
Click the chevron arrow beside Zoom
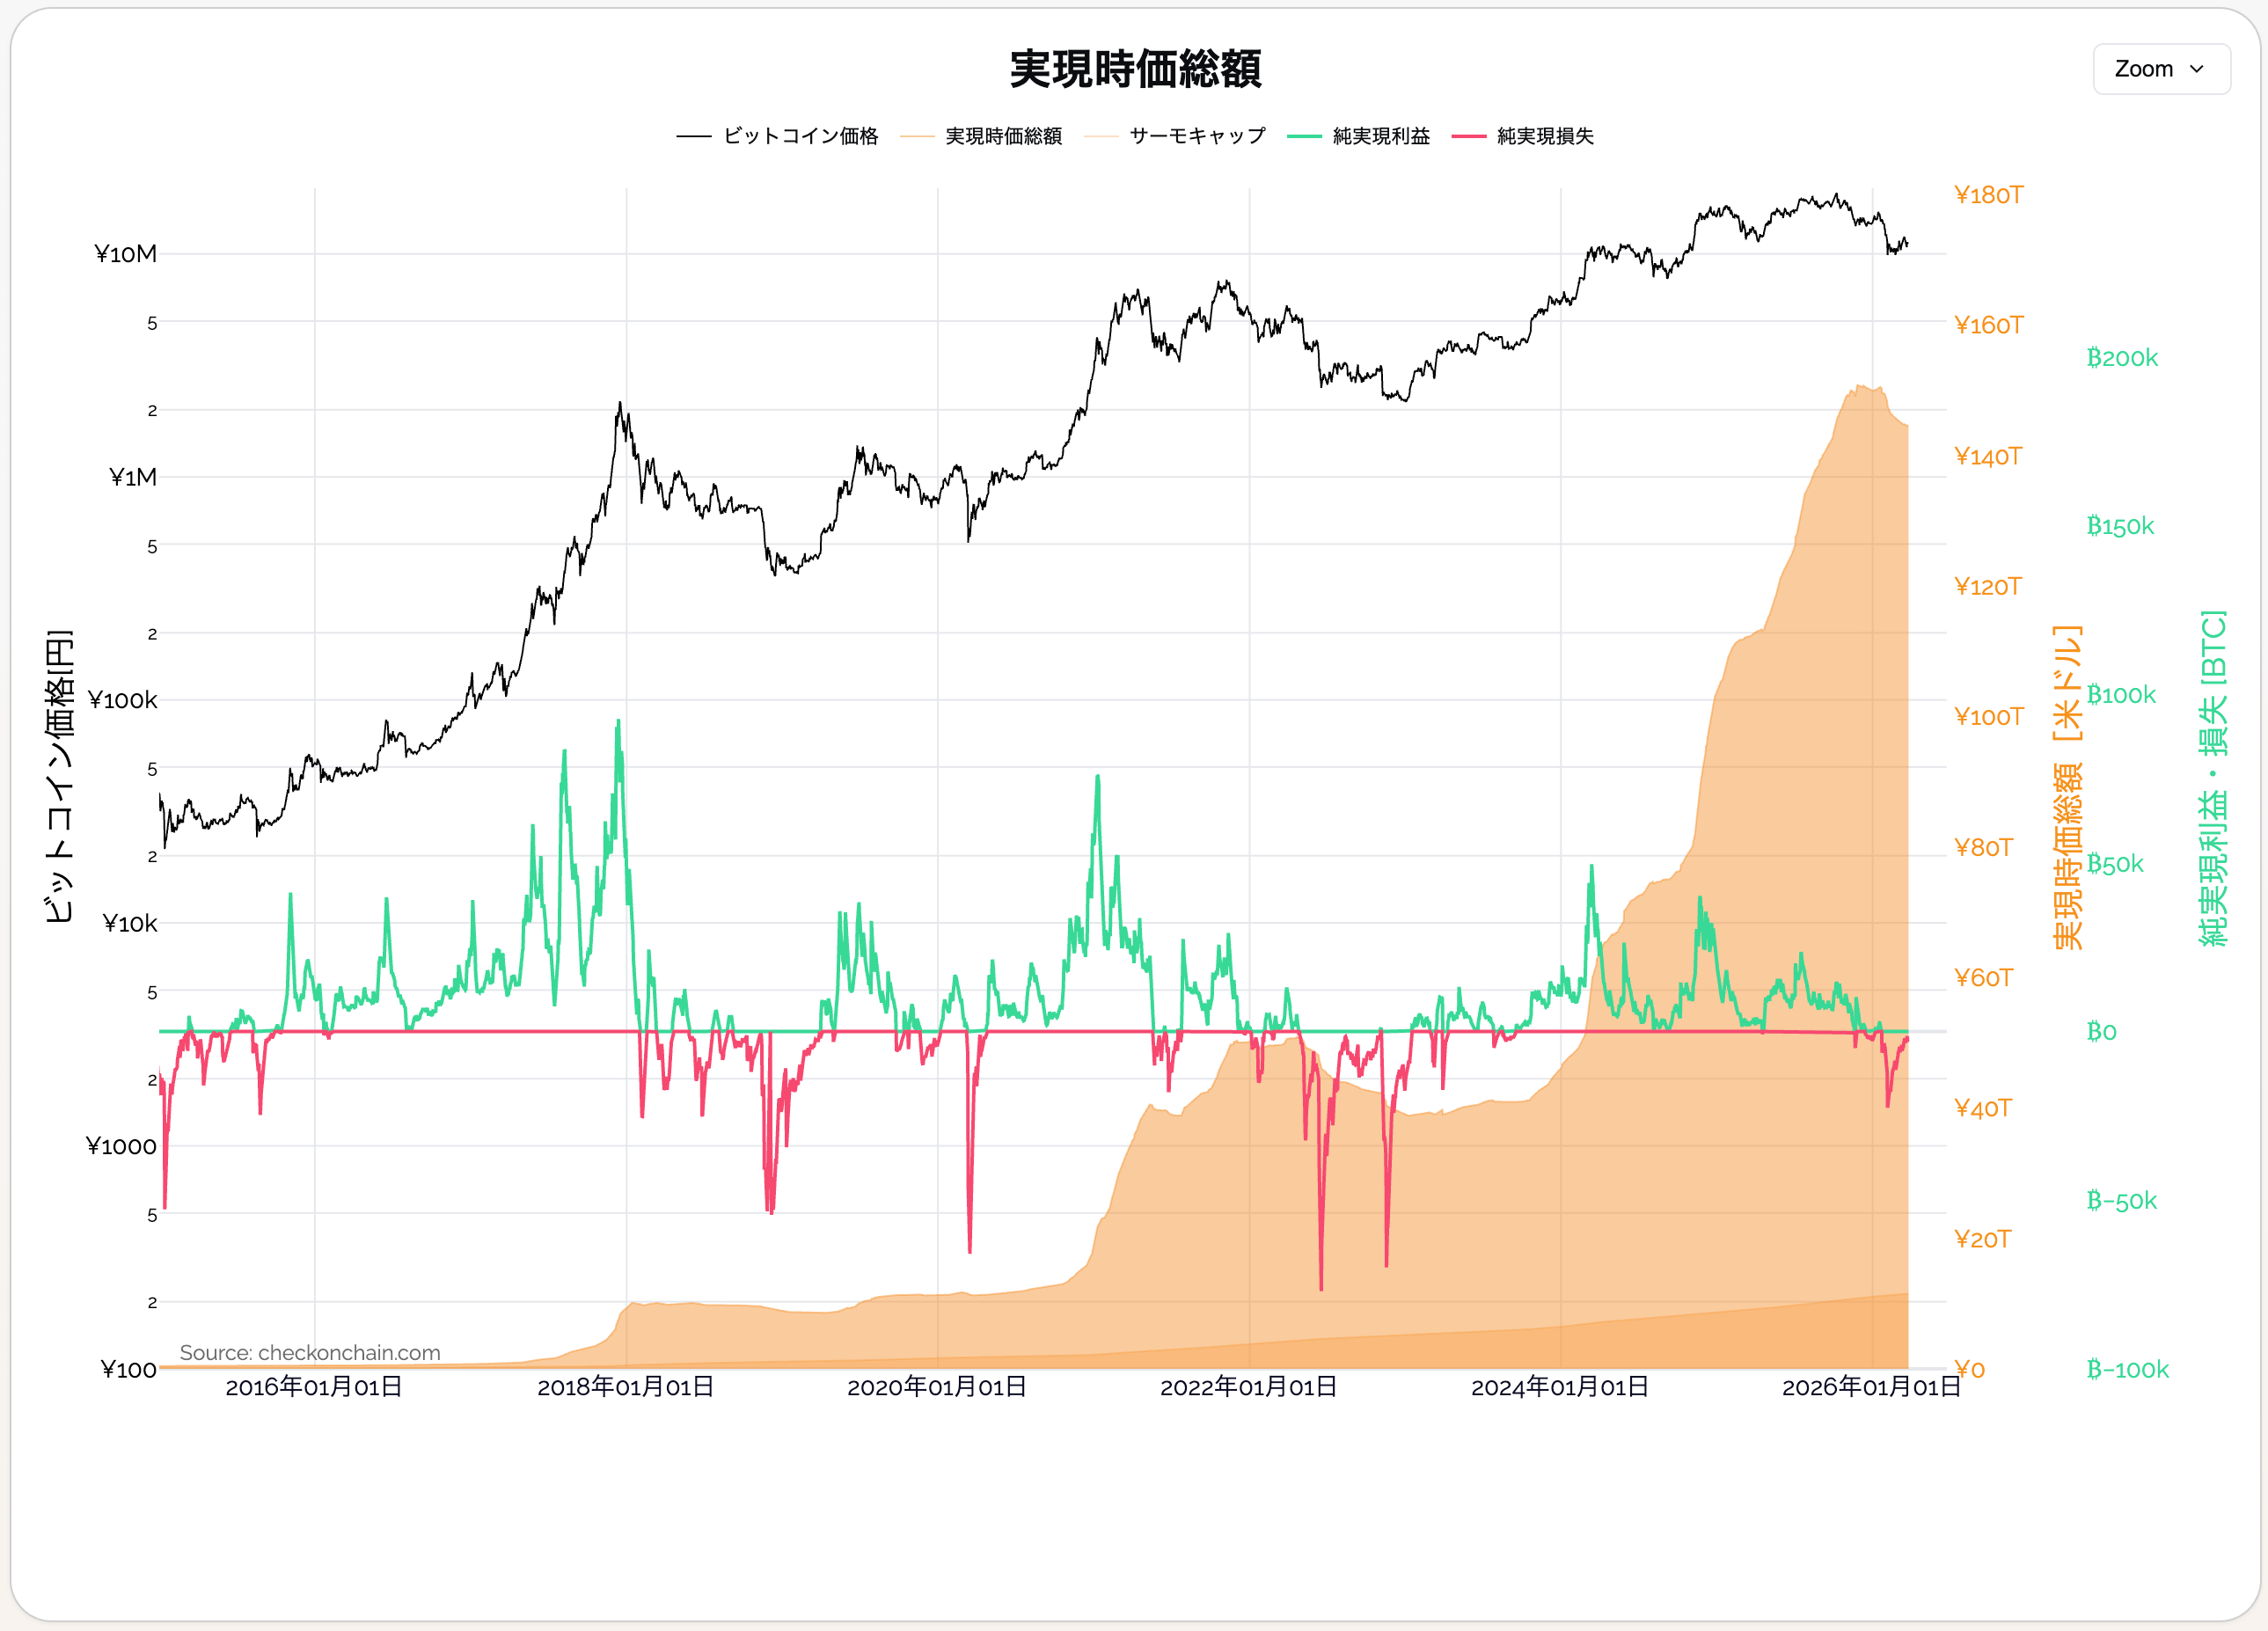pyautogui.click(x=2197, y=69)
